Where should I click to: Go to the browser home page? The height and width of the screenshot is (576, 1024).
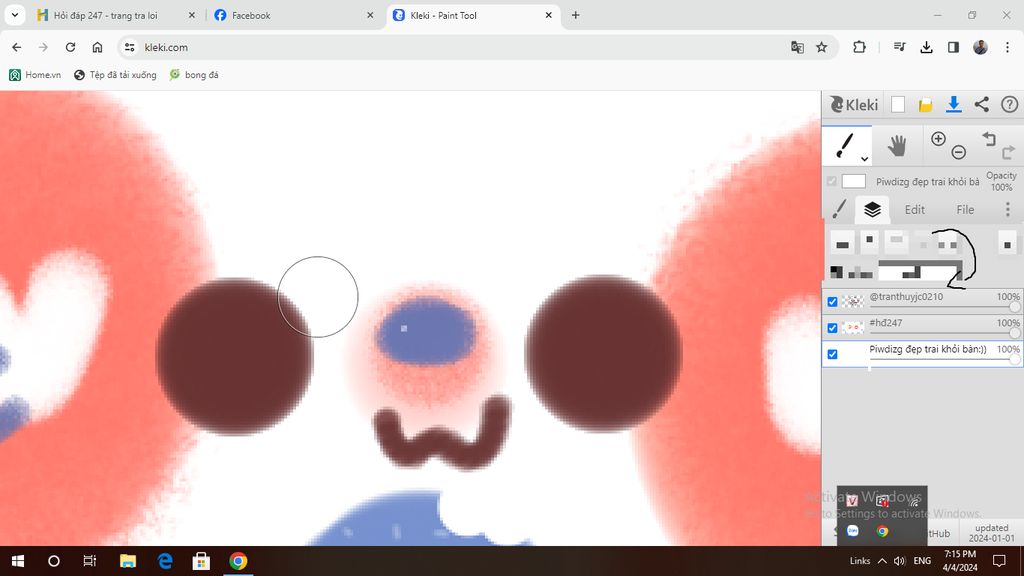click(x=97, y=47)
